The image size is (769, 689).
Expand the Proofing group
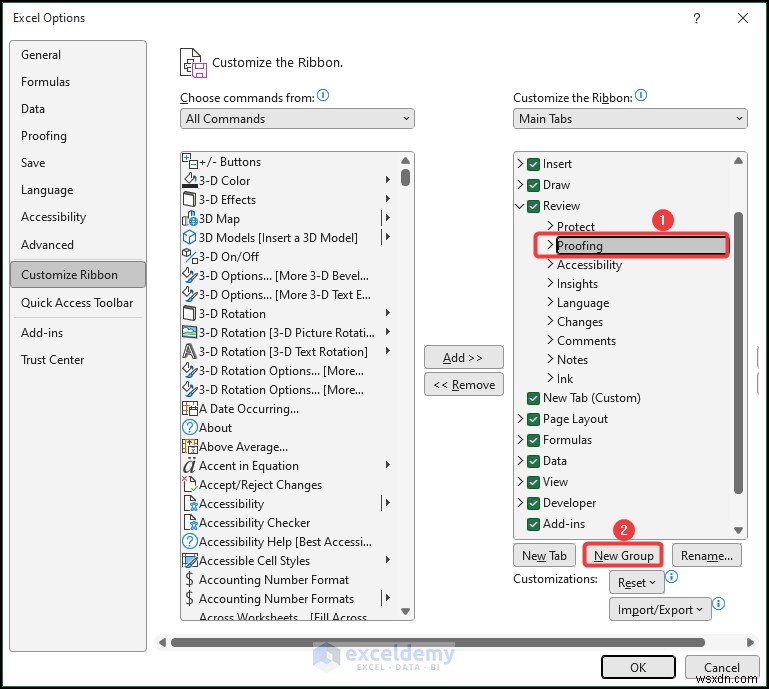pyautogui.click(x=550, y=245)
